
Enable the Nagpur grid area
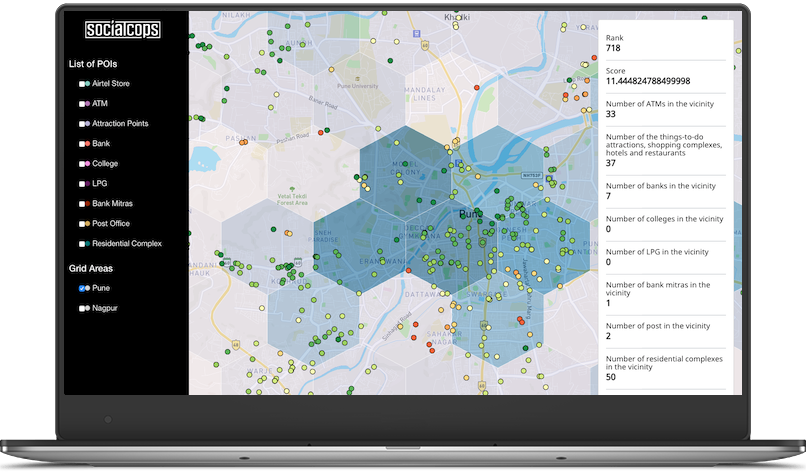81,308
